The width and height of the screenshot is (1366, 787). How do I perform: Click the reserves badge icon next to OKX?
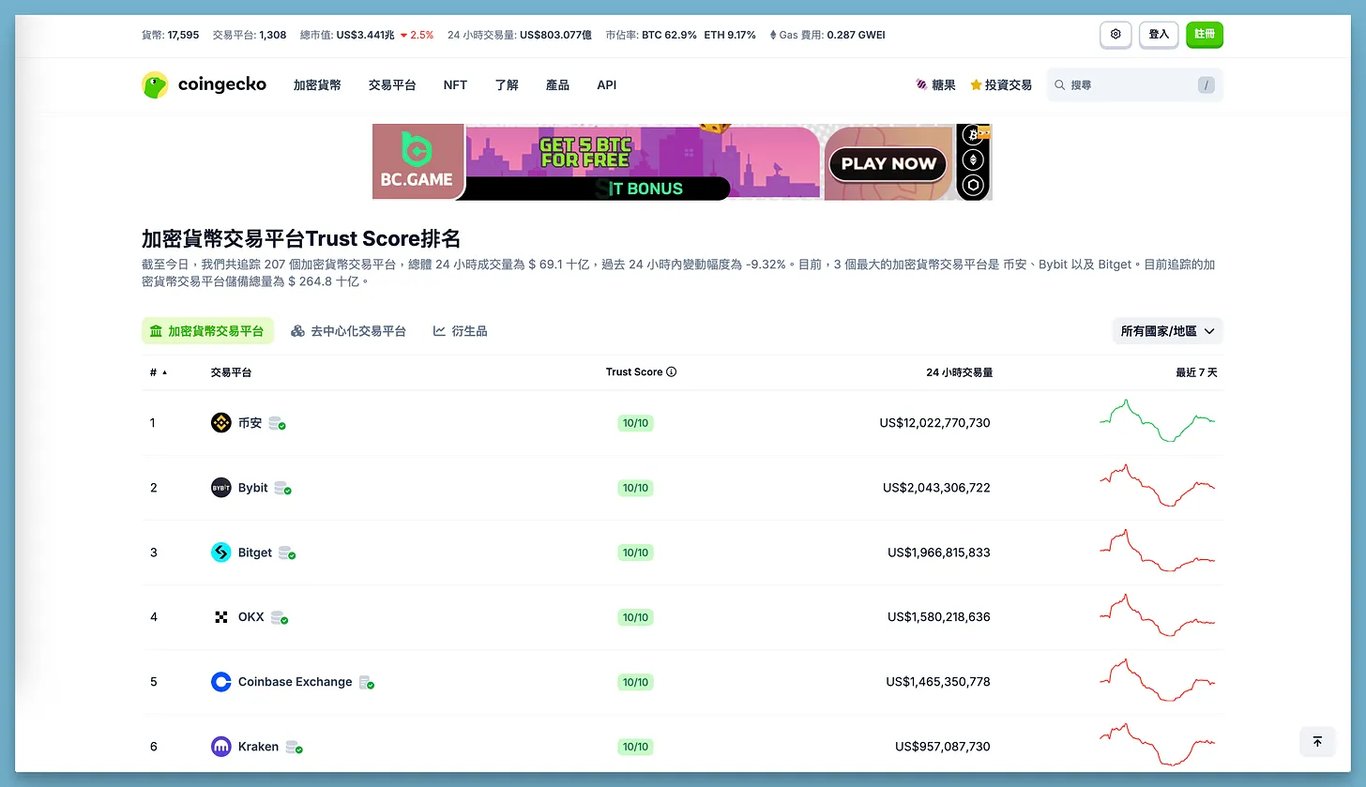pos(279,618)
